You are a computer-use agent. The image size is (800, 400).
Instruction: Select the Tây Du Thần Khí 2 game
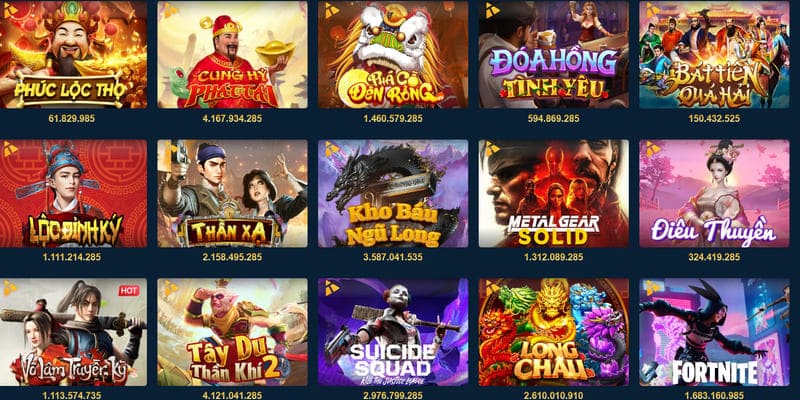click(x=232, y=332)
